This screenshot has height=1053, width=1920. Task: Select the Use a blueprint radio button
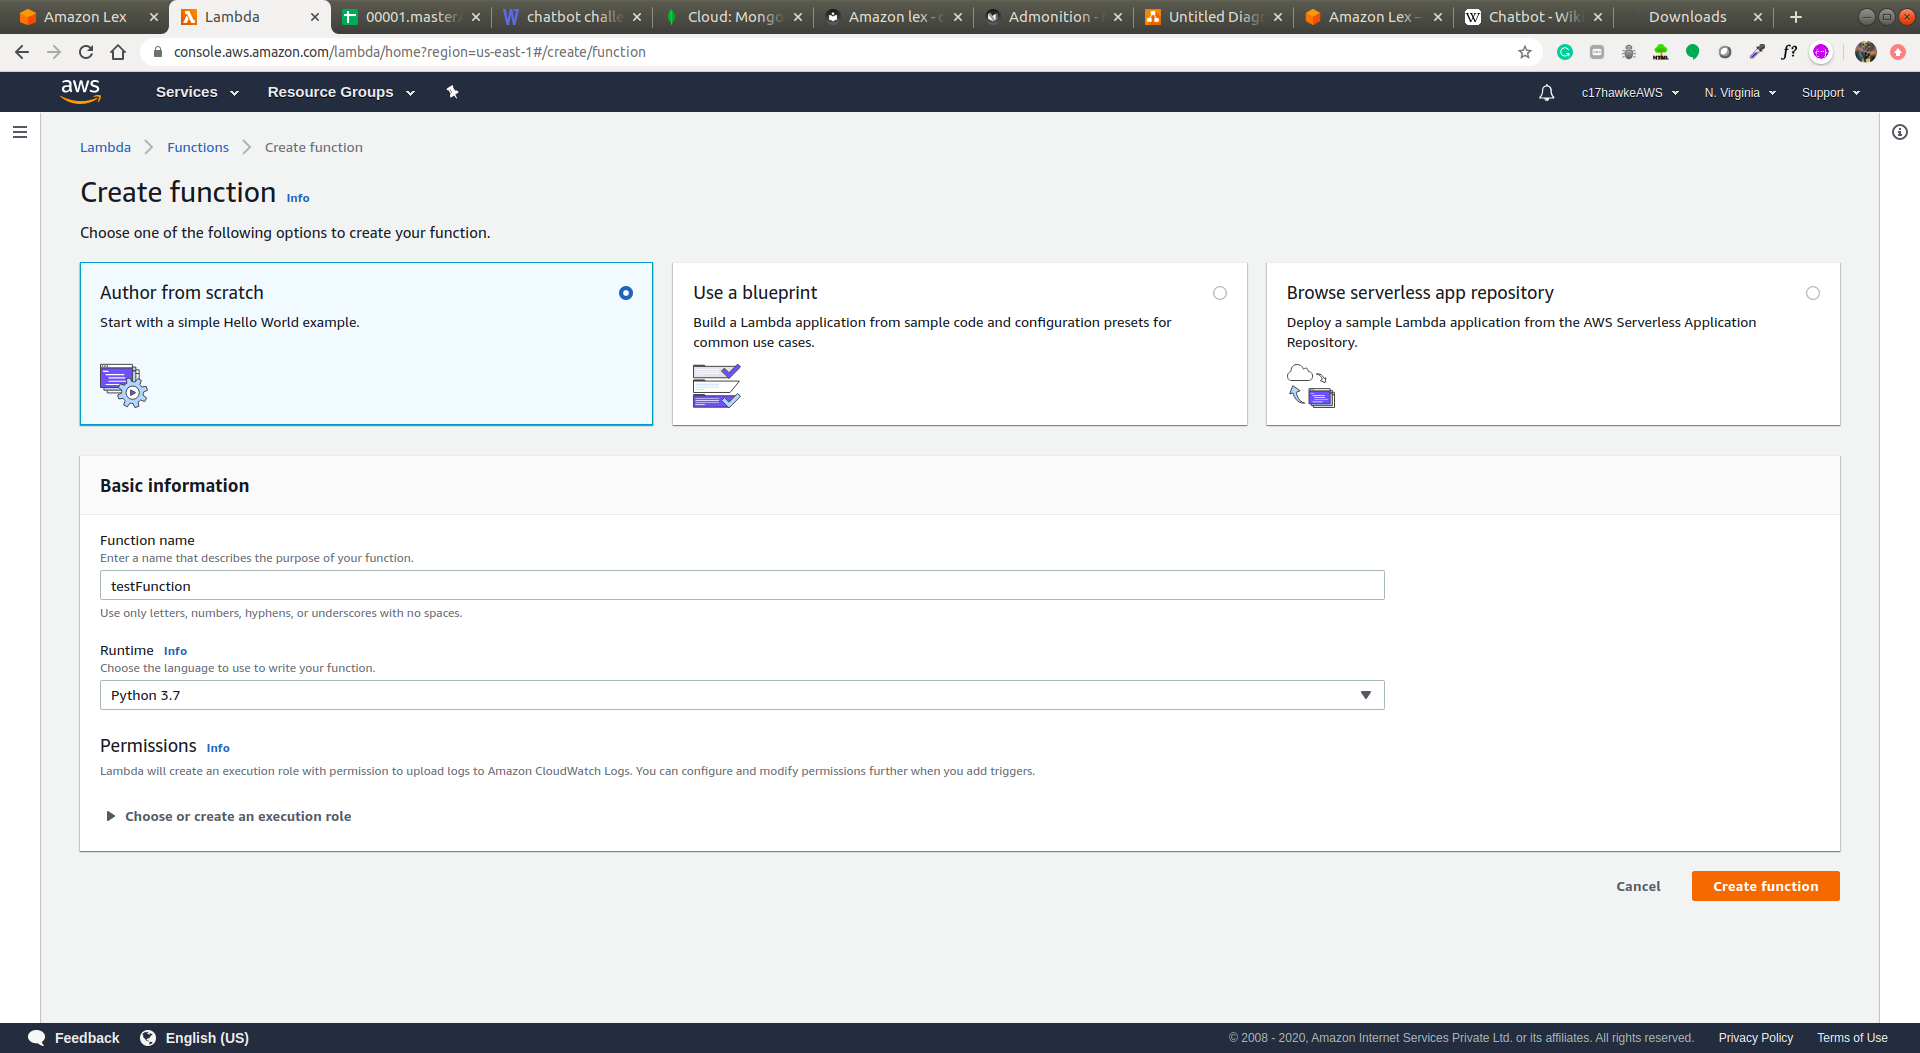[1220, 293]
